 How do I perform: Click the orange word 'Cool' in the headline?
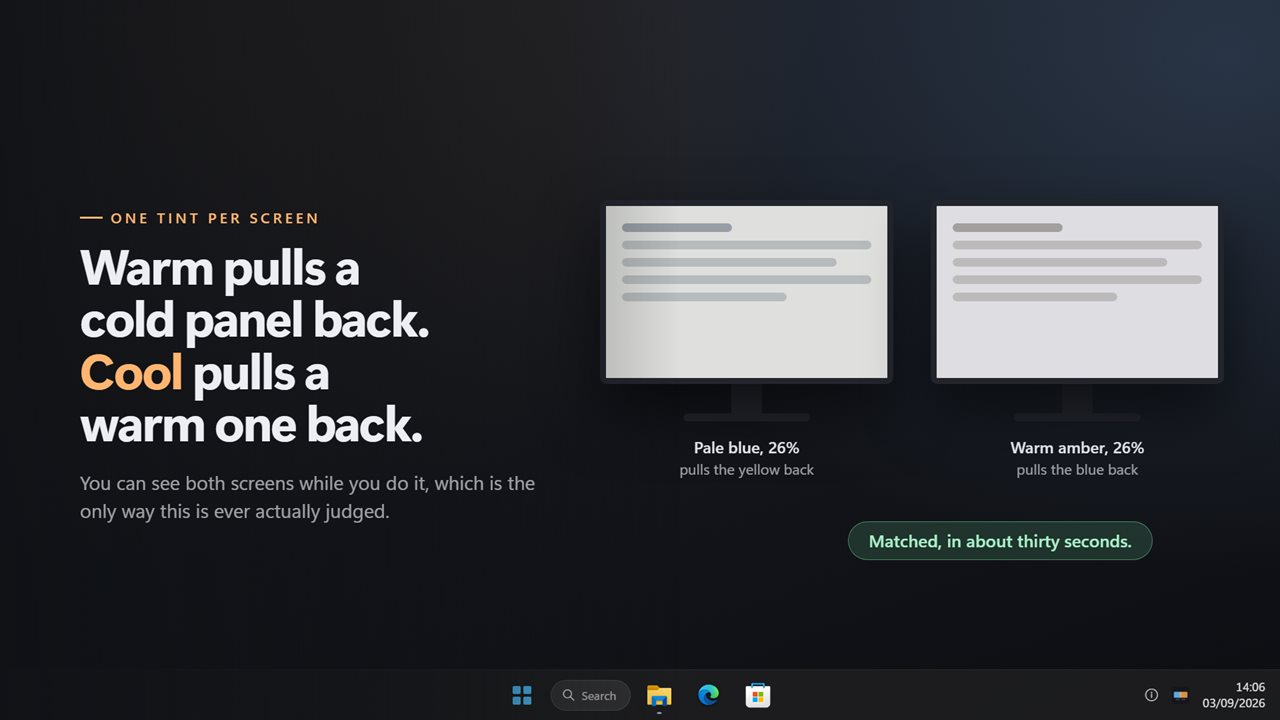[x=131, y=373]
